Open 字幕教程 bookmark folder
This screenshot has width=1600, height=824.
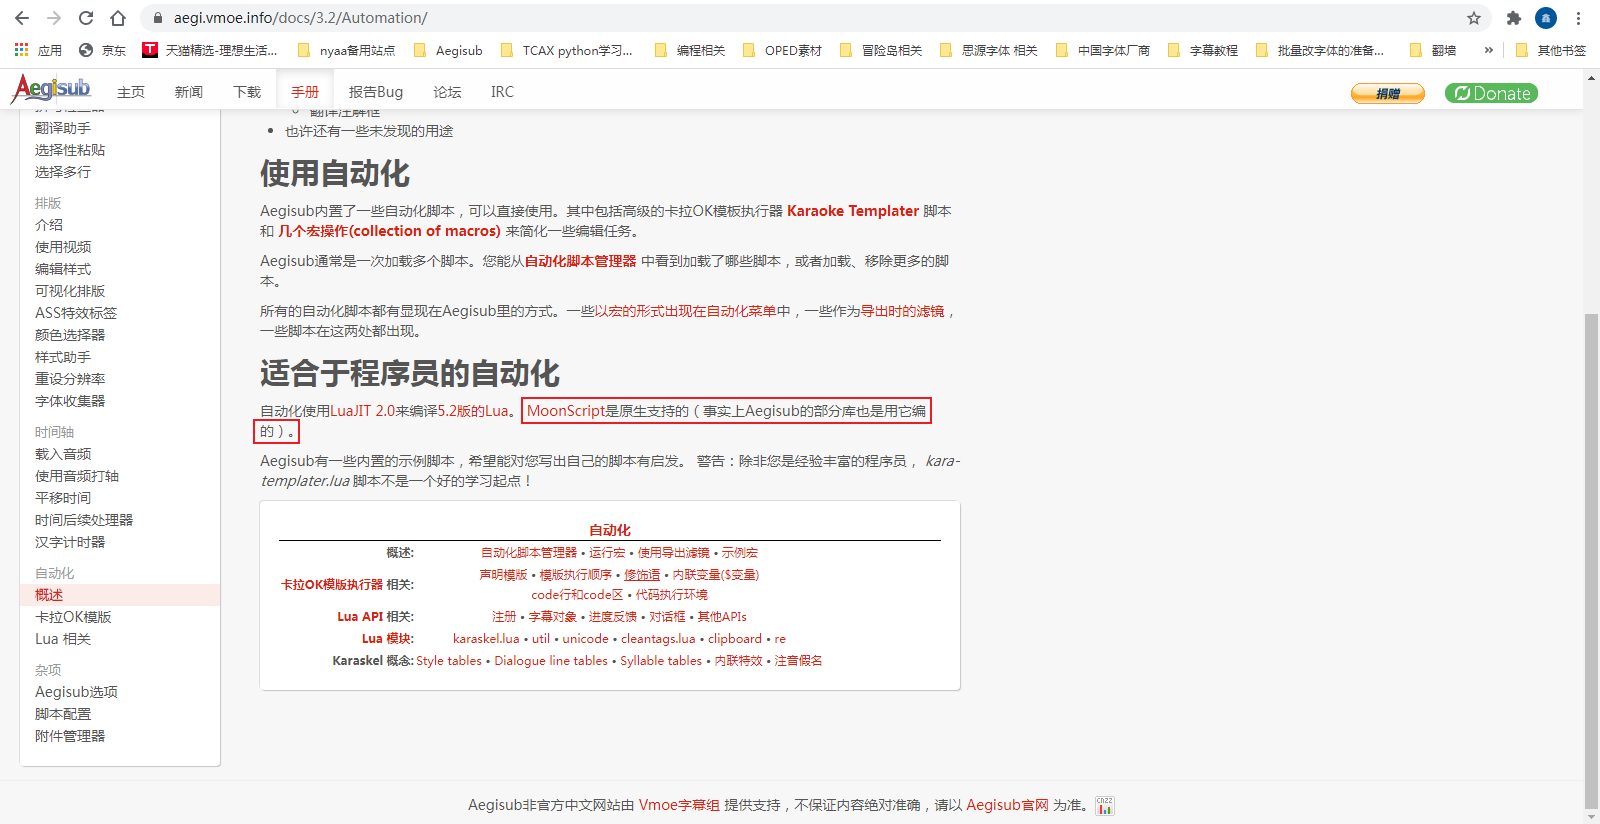pyautogui.click(x=1203, y=50)
